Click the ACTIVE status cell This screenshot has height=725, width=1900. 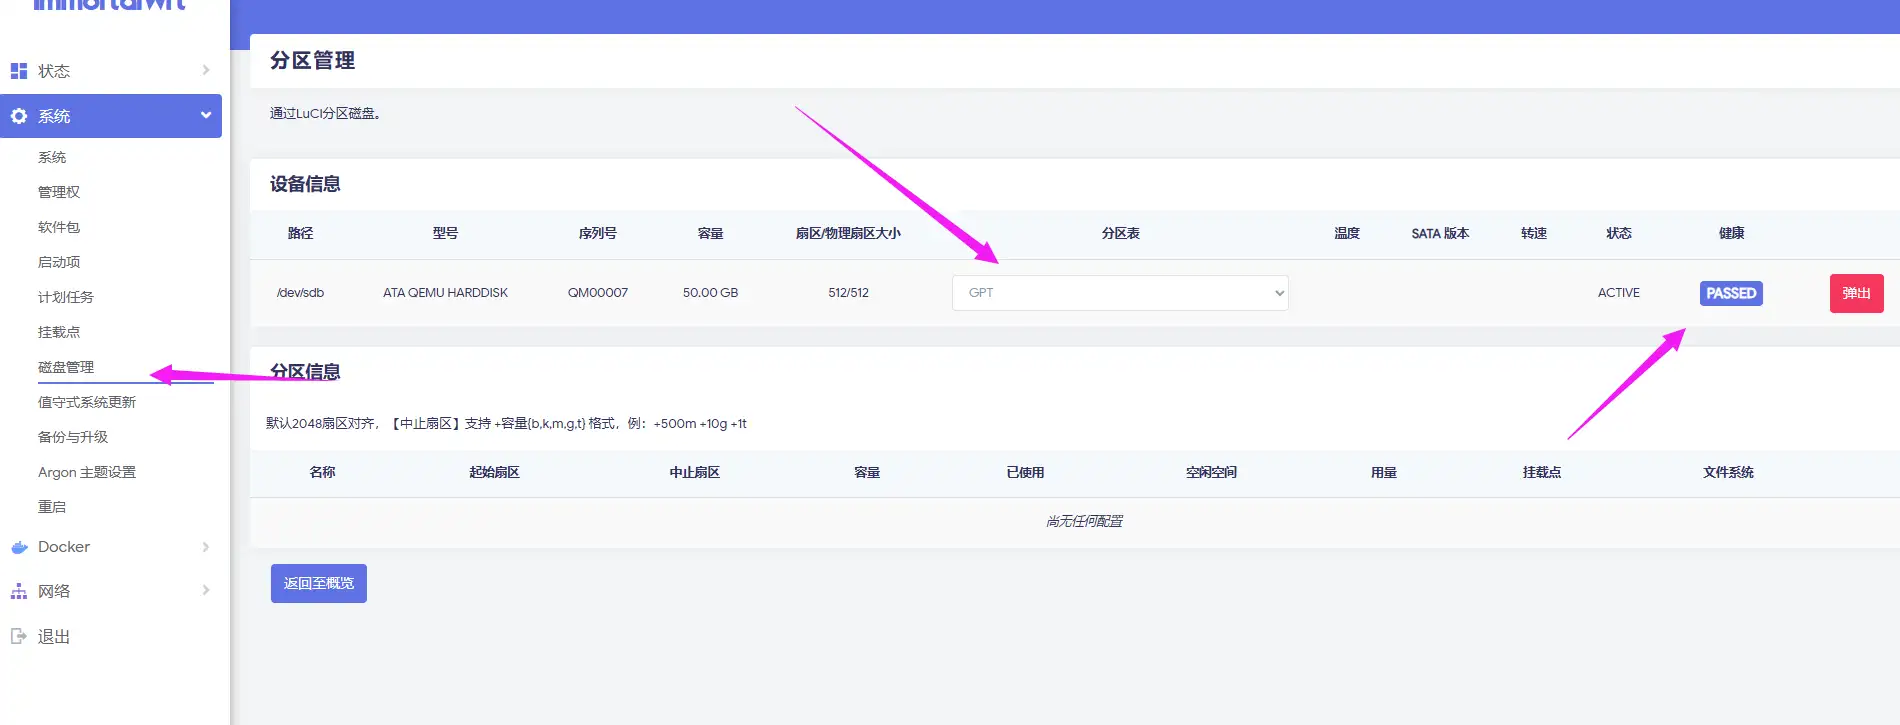[1619, 293]
